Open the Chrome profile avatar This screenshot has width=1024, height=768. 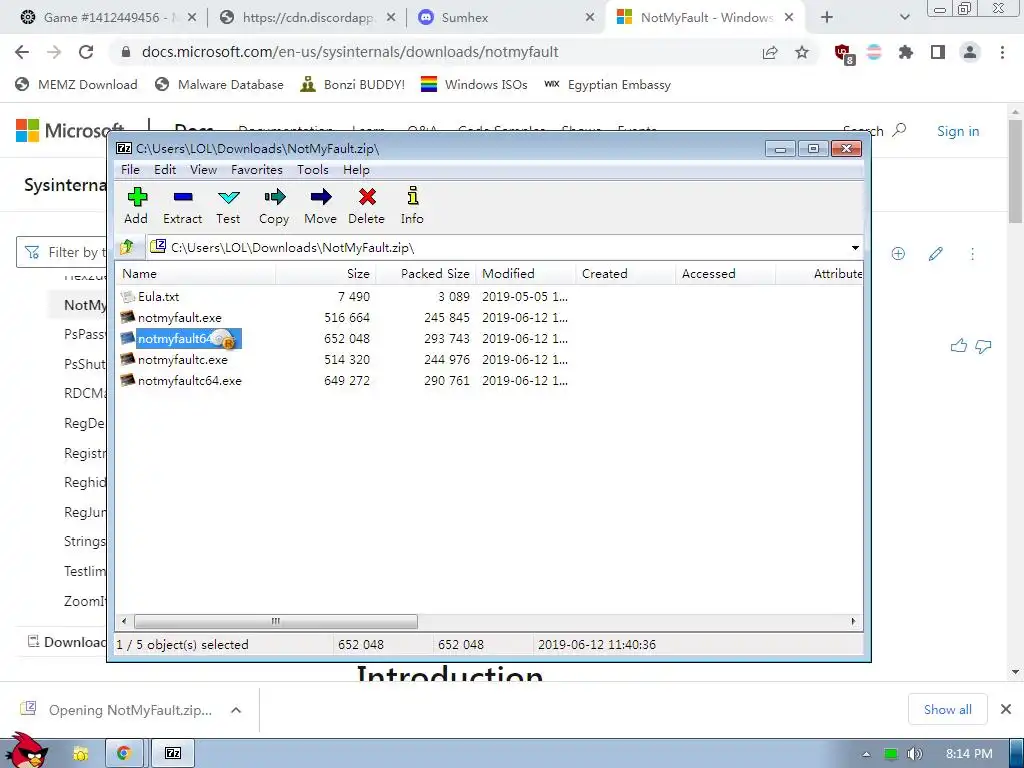pos(970,52)
